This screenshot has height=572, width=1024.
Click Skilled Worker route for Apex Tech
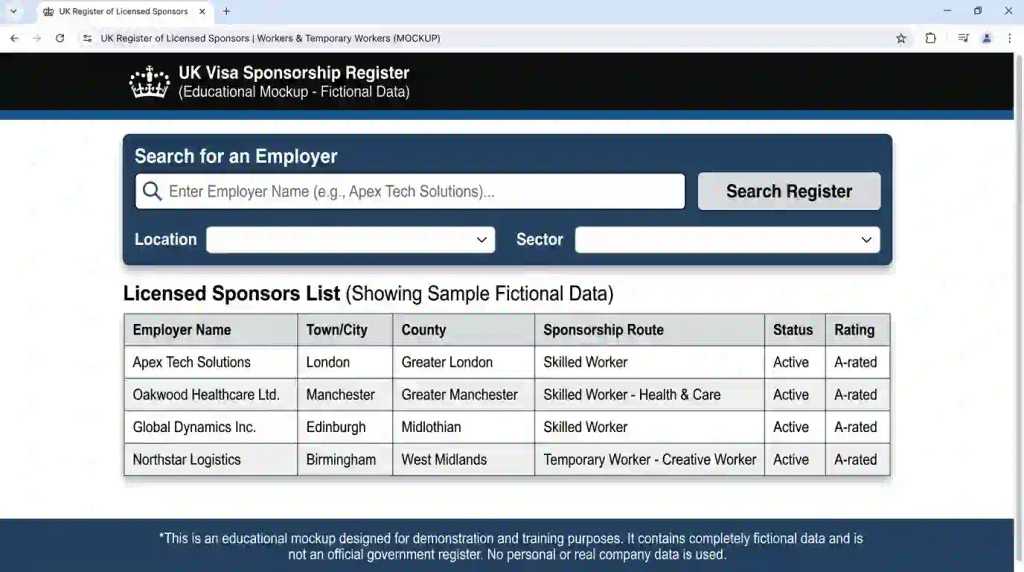tap(649, 362)
